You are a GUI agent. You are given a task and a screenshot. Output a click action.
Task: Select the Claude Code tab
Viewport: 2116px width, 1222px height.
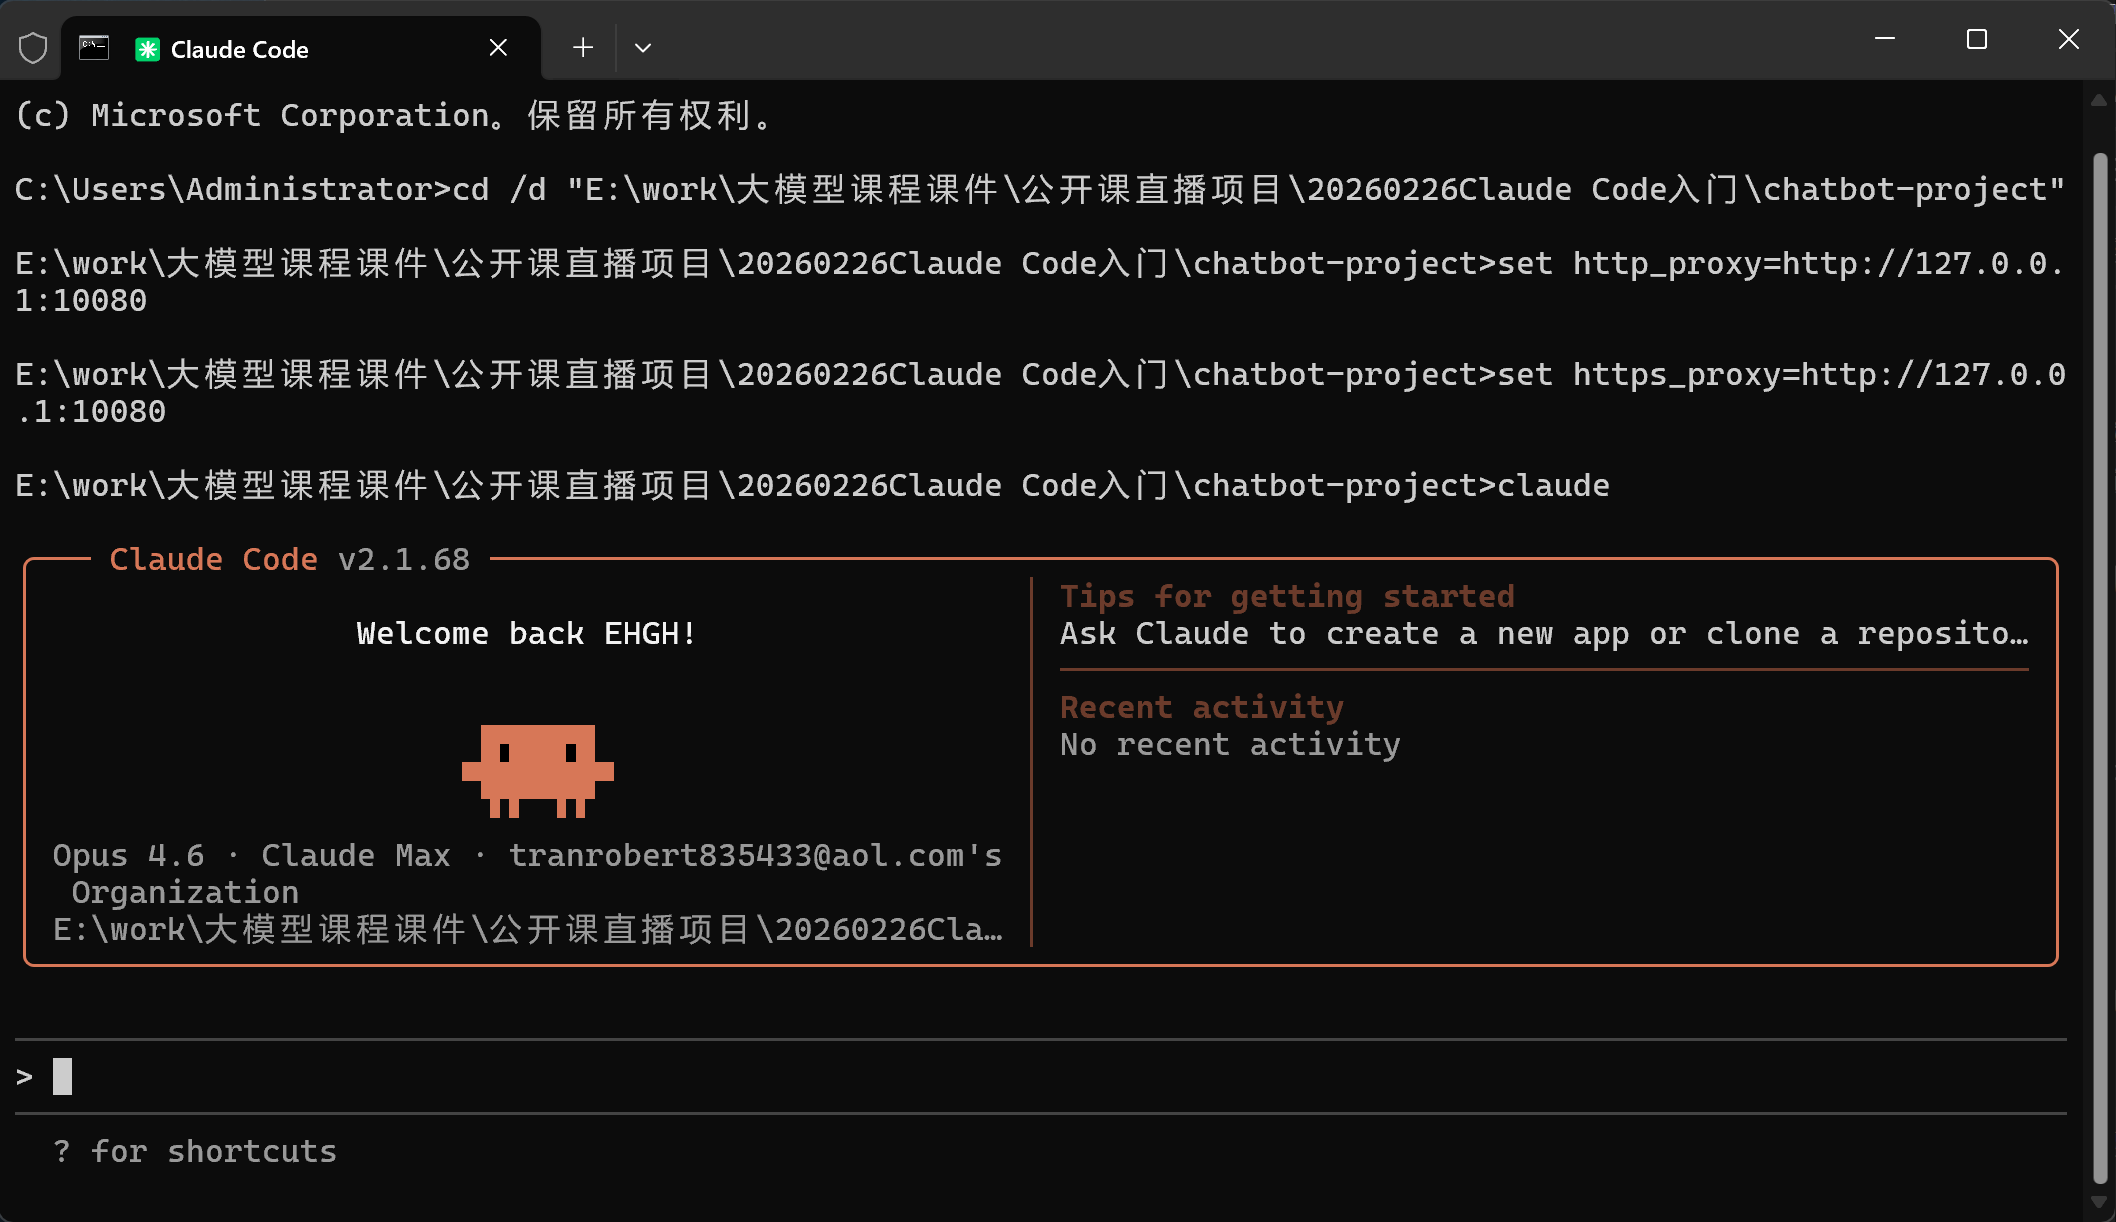point(300,48)
